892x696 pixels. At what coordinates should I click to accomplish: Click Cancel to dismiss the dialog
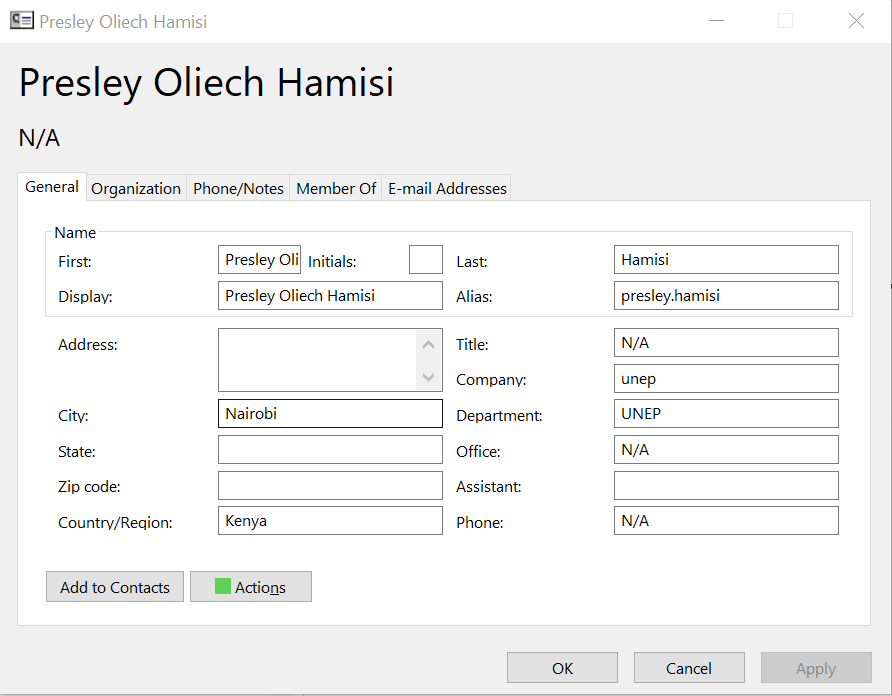tap(689, 668)
